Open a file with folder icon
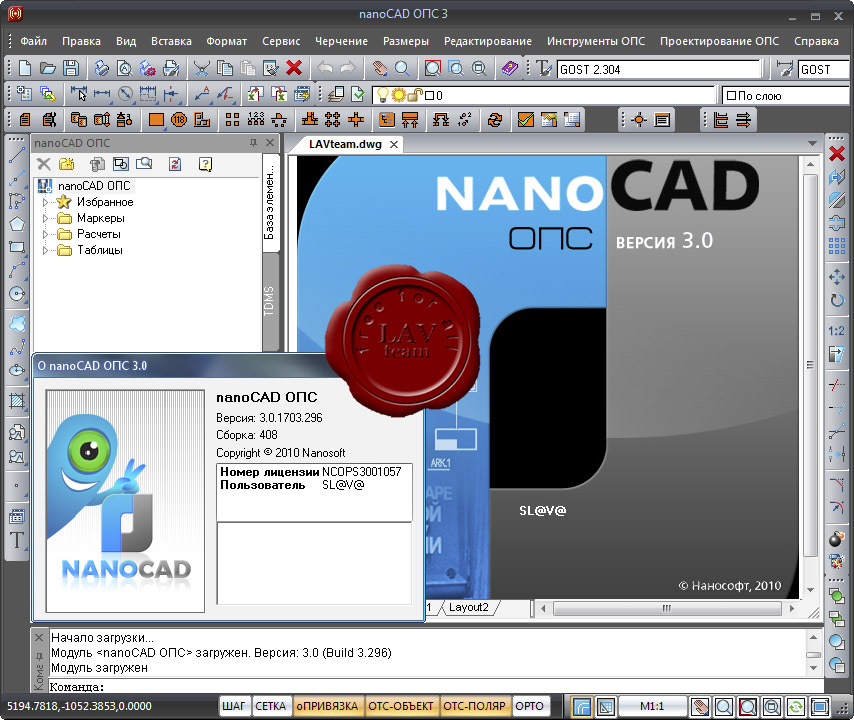This screenshot has height=720, width=854. 48,69
